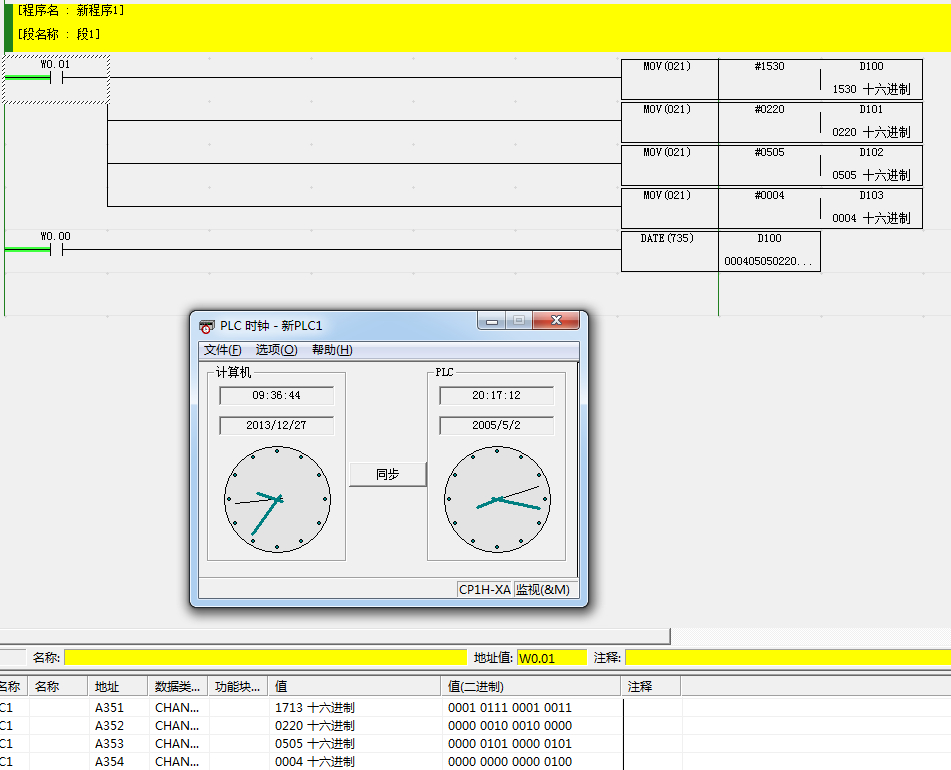
Task: Click the 地址值 field showing W0.01
Action: click(x=551, y=658)
